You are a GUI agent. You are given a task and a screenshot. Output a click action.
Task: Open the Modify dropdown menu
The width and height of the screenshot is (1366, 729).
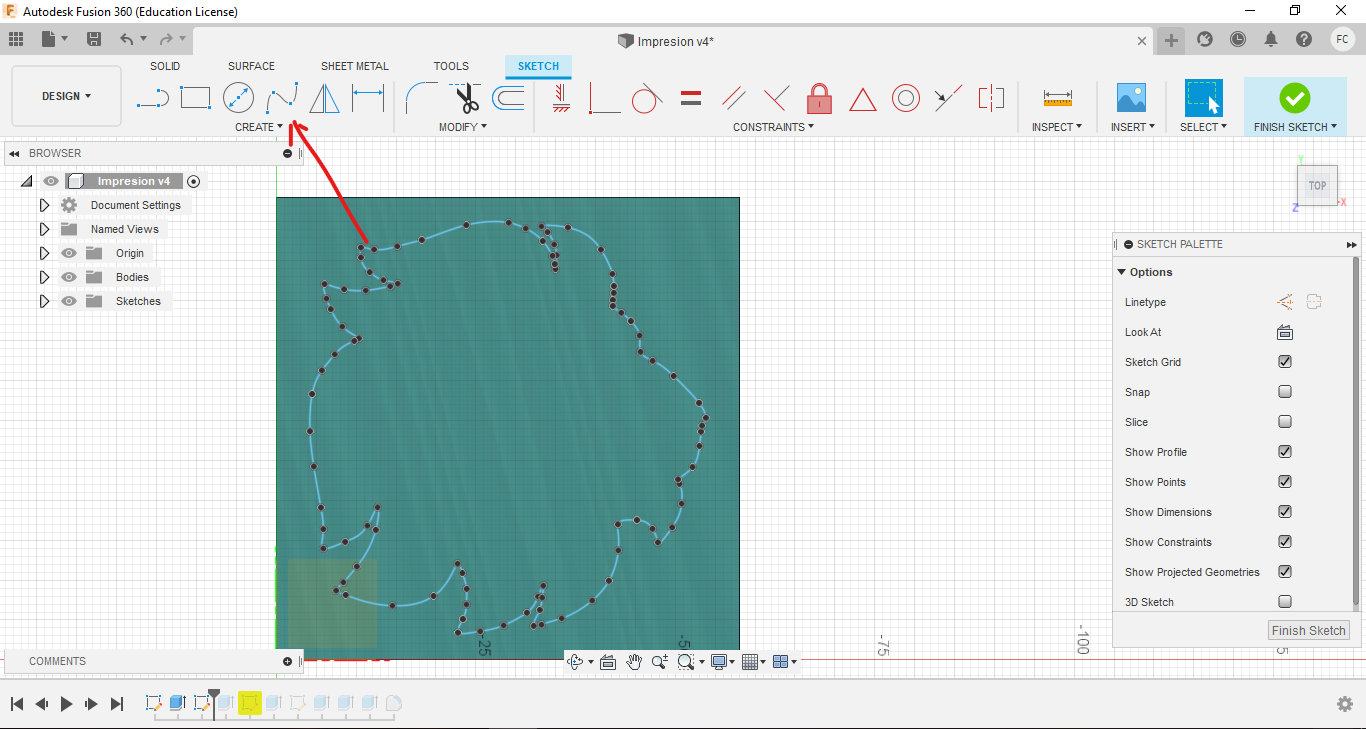[x=463, y=127]
